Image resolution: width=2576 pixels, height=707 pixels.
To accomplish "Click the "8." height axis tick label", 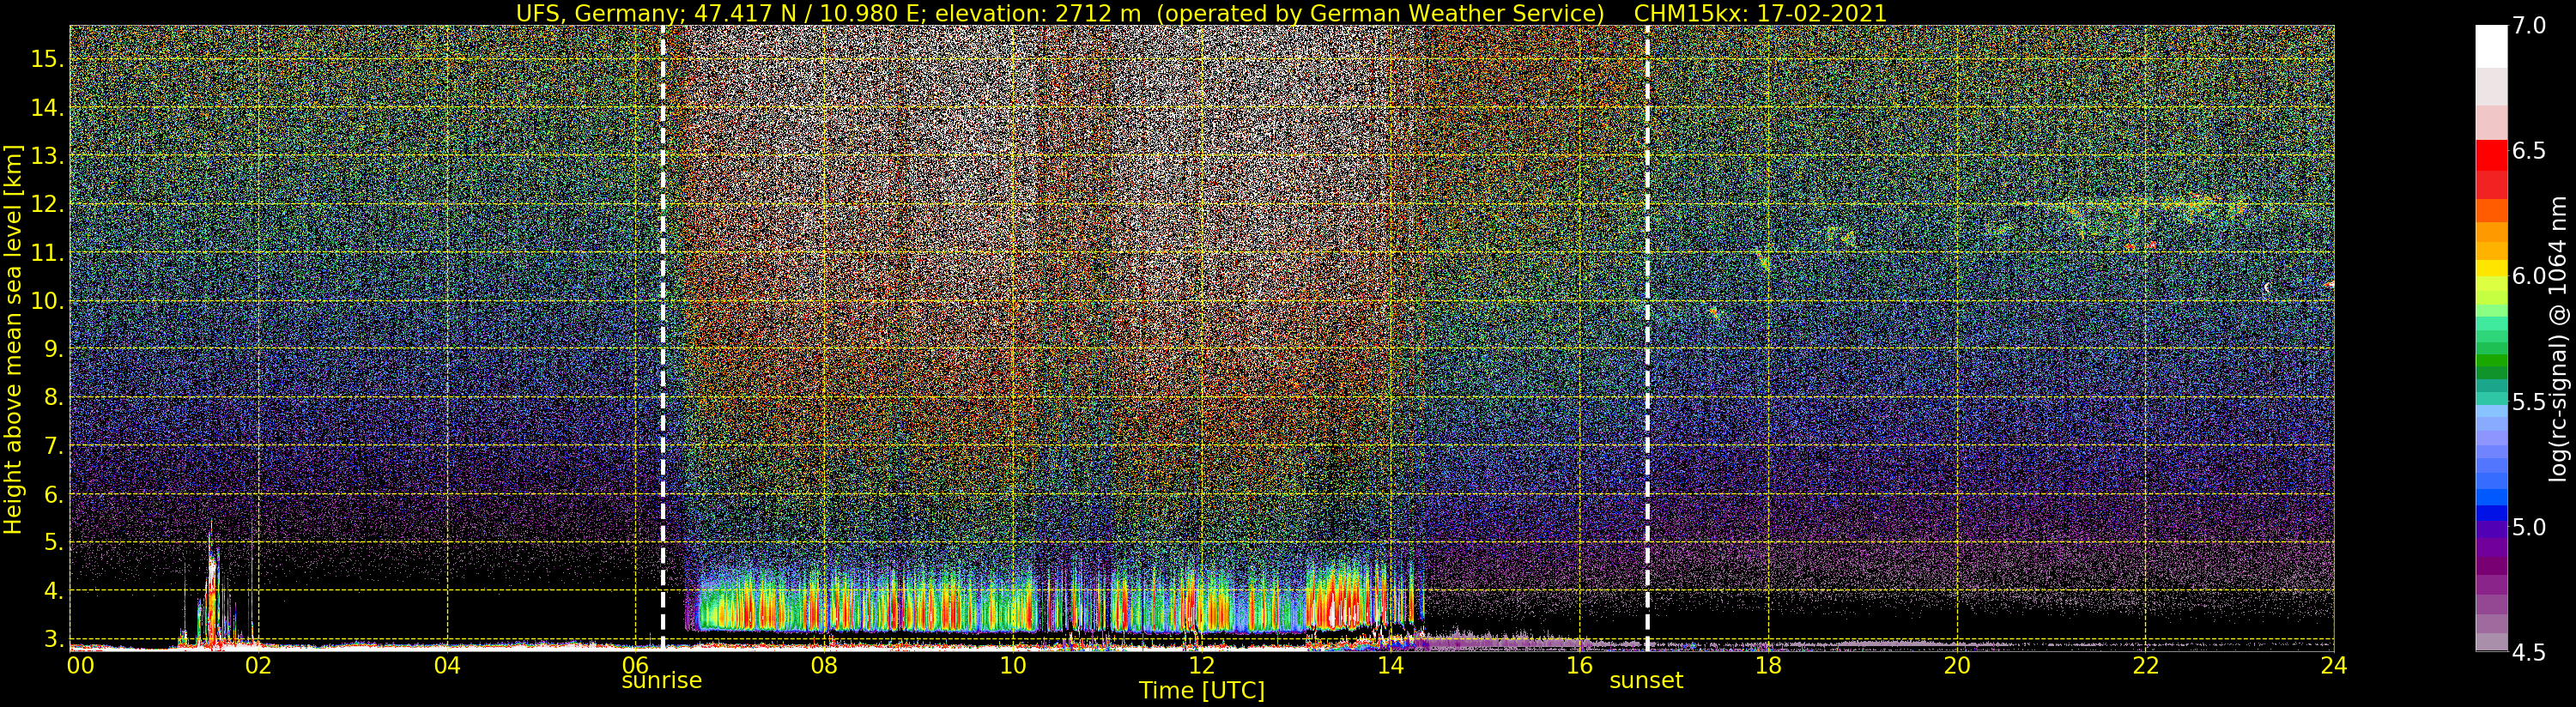I will [52, 398].
